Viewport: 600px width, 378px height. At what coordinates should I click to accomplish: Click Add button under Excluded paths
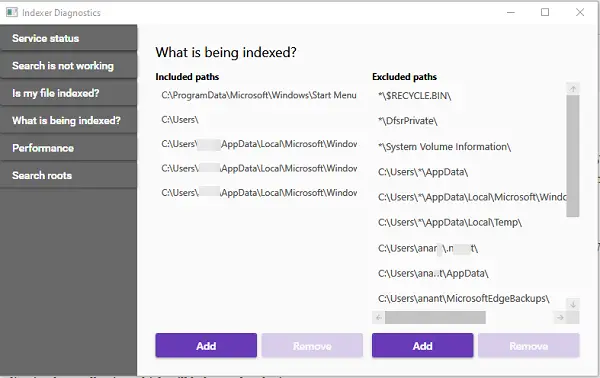[422, 345]
